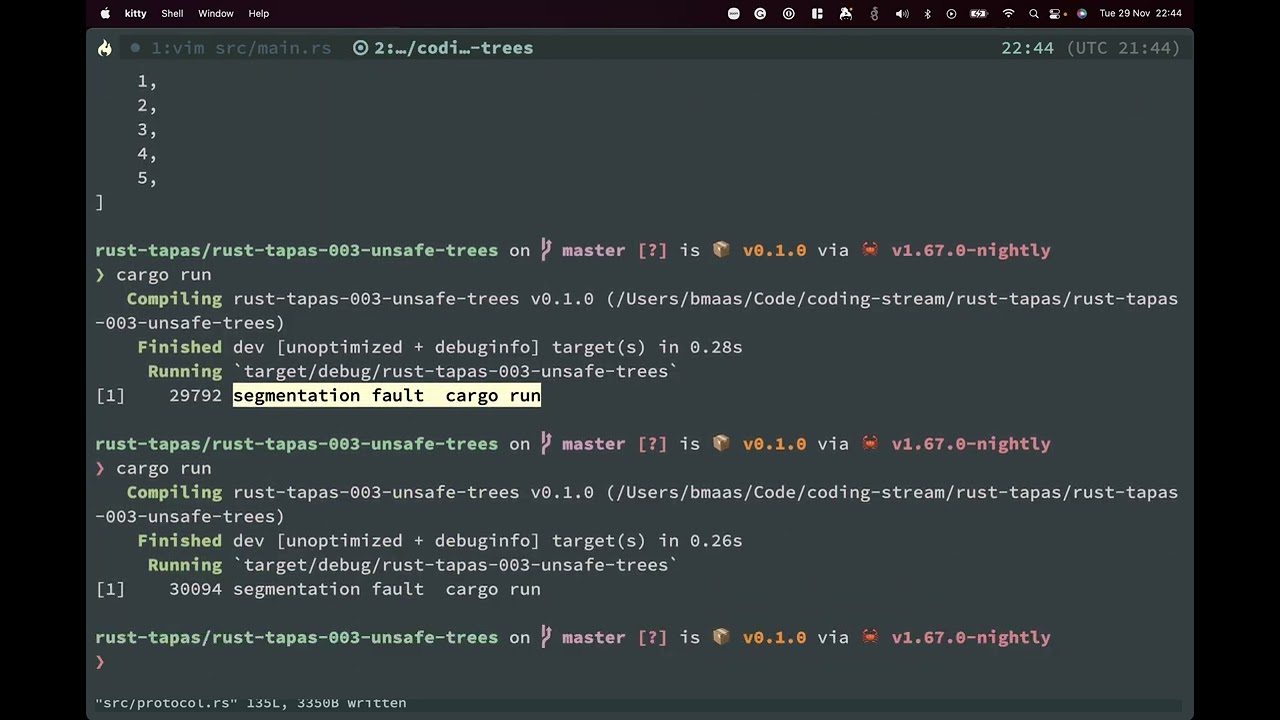Click the dimmed treble-clef-like menu bar icon
This screenshot has width=1280, height=720.
click(x=875, y=13)
